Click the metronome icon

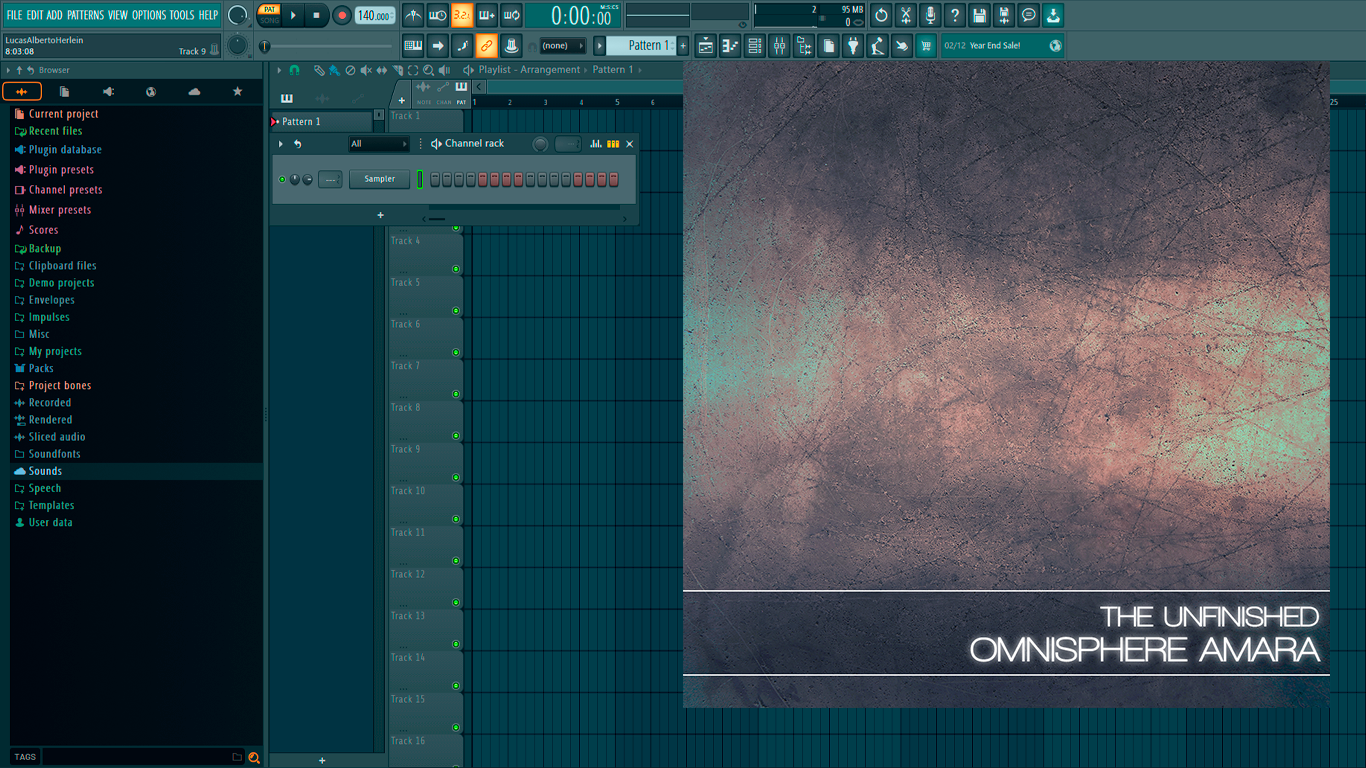pos(413,15)
